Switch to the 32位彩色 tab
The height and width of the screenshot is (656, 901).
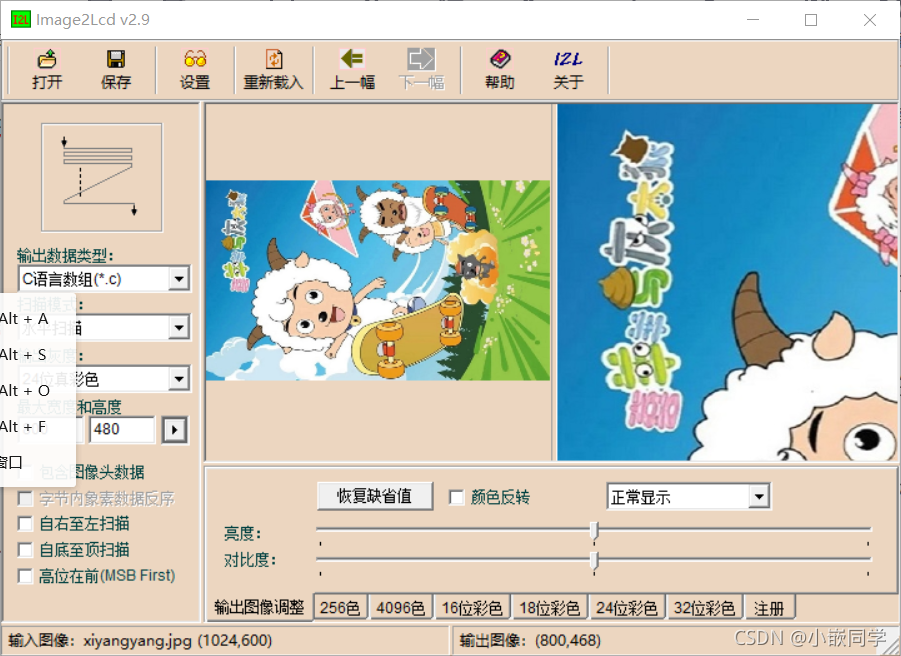(704, 608)
